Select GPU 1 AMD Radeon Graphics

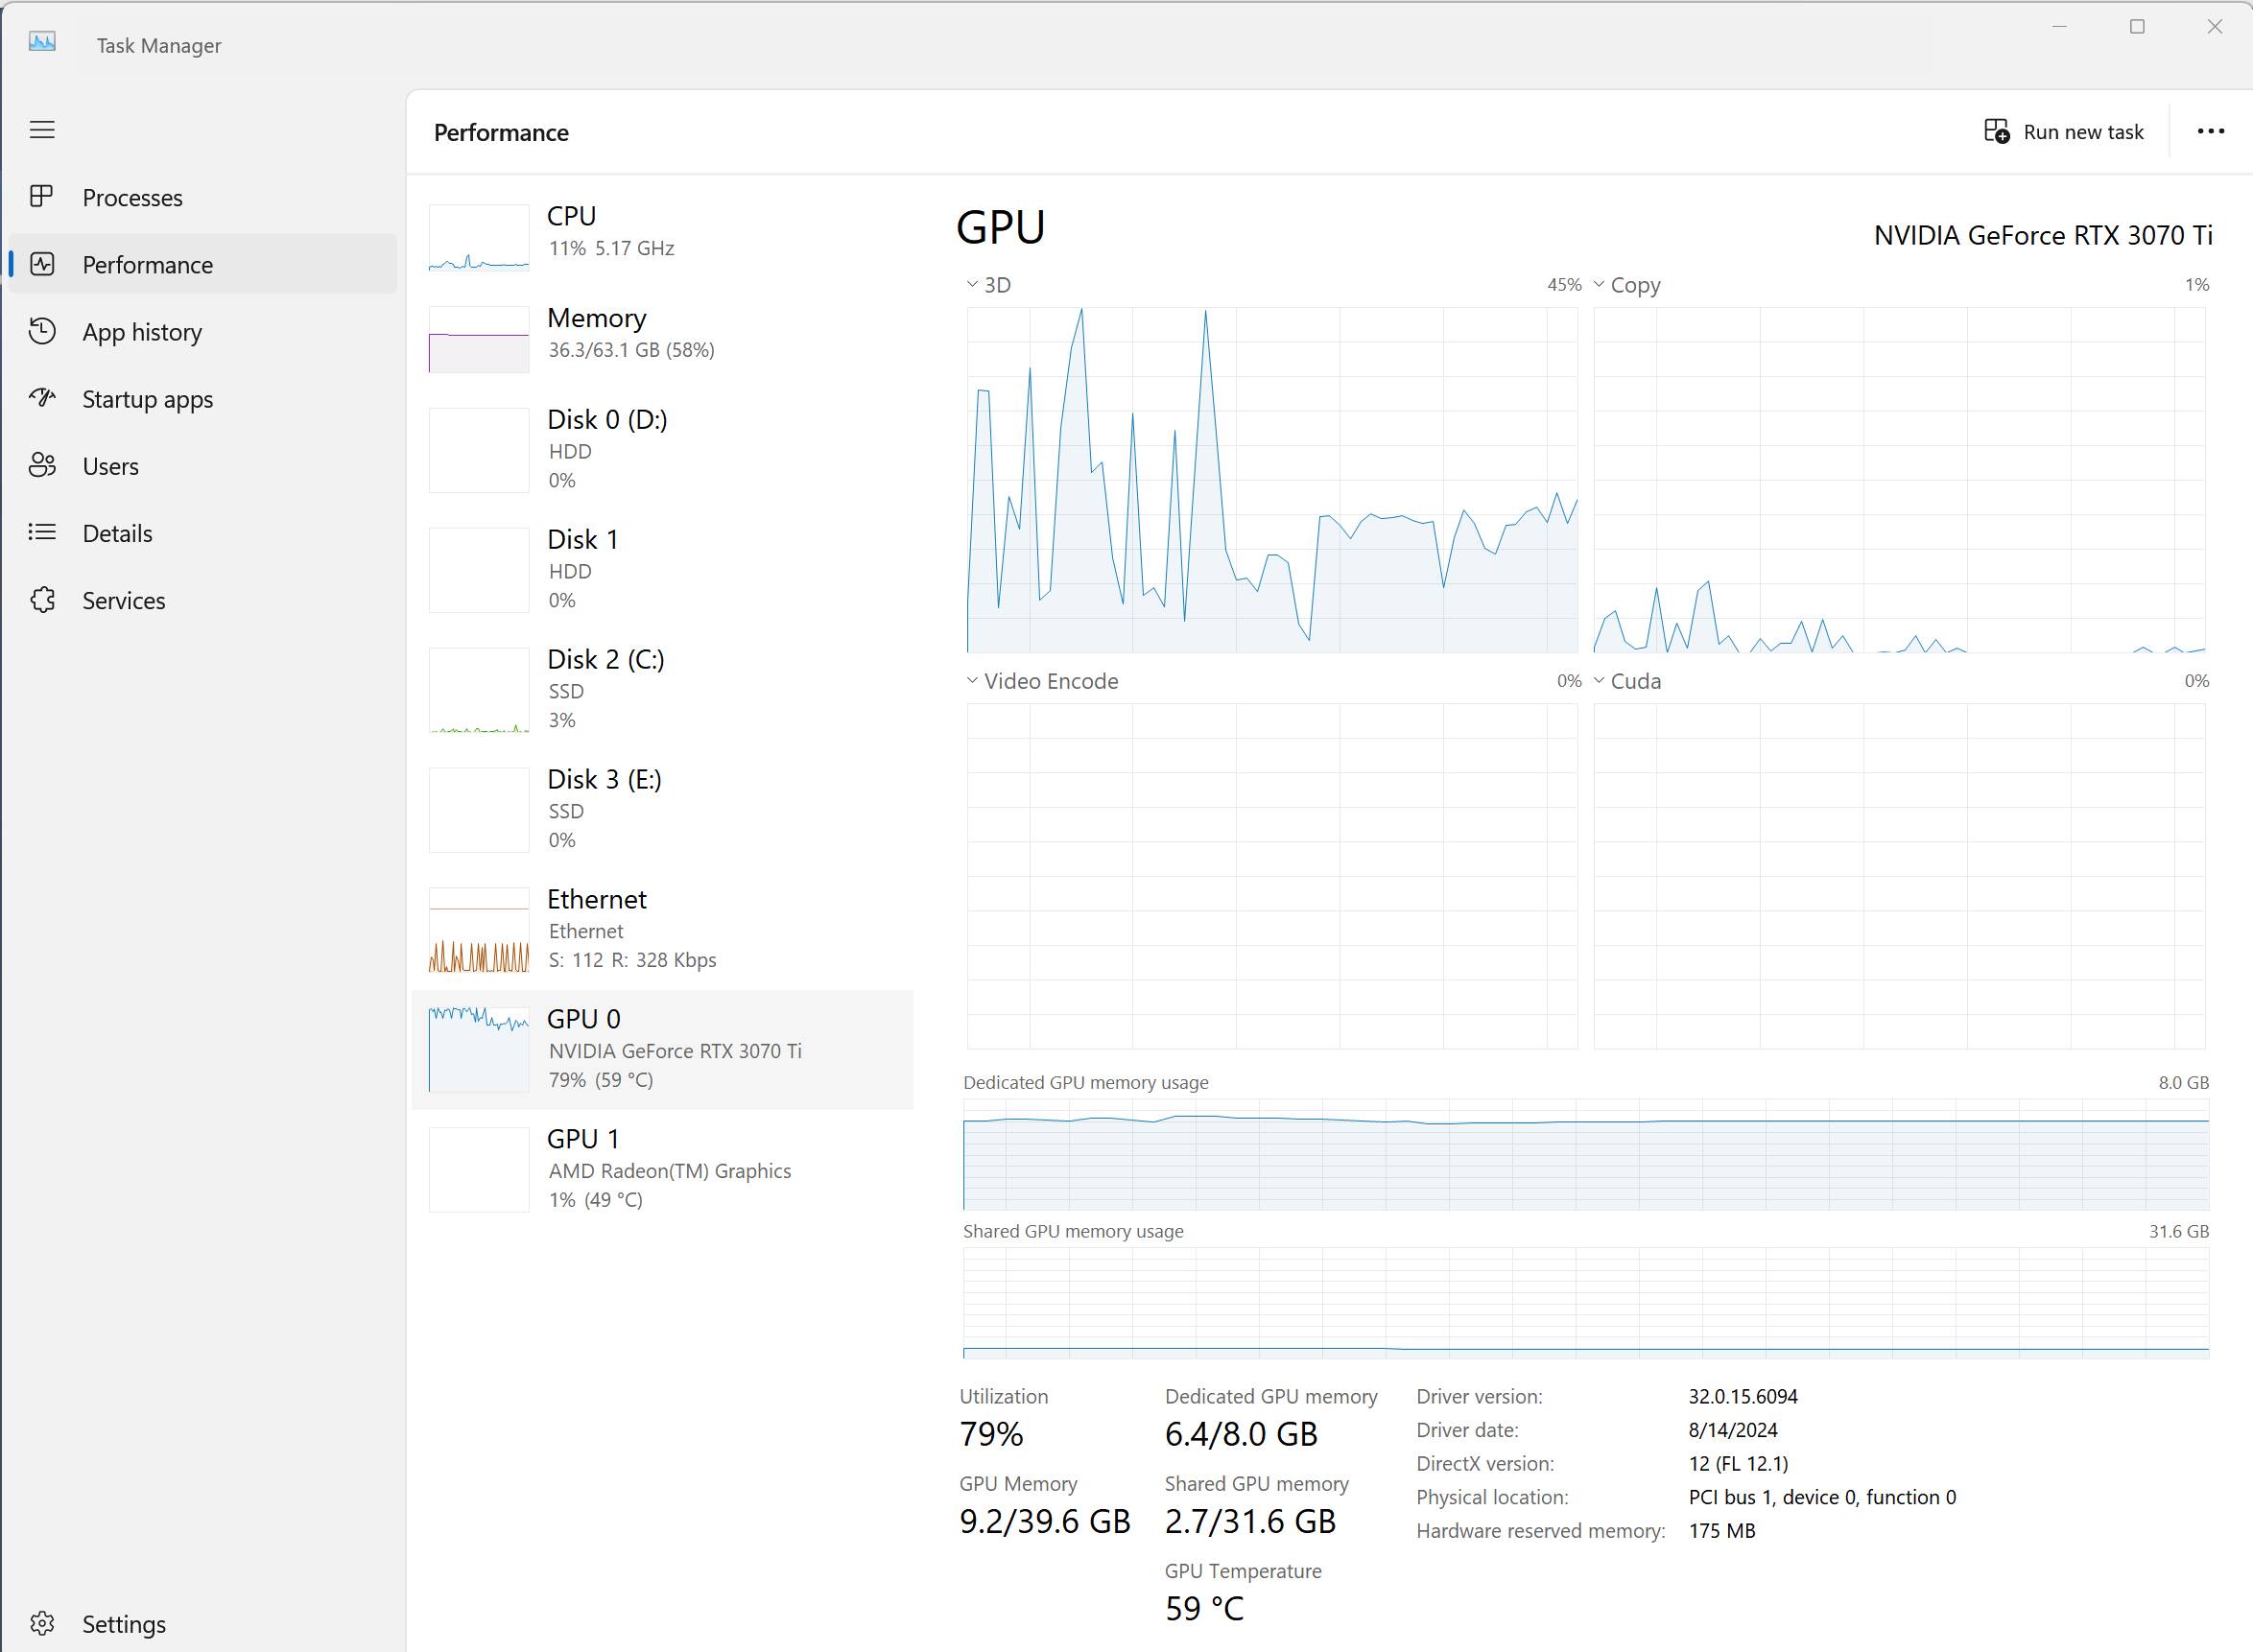coord(662,1169)
